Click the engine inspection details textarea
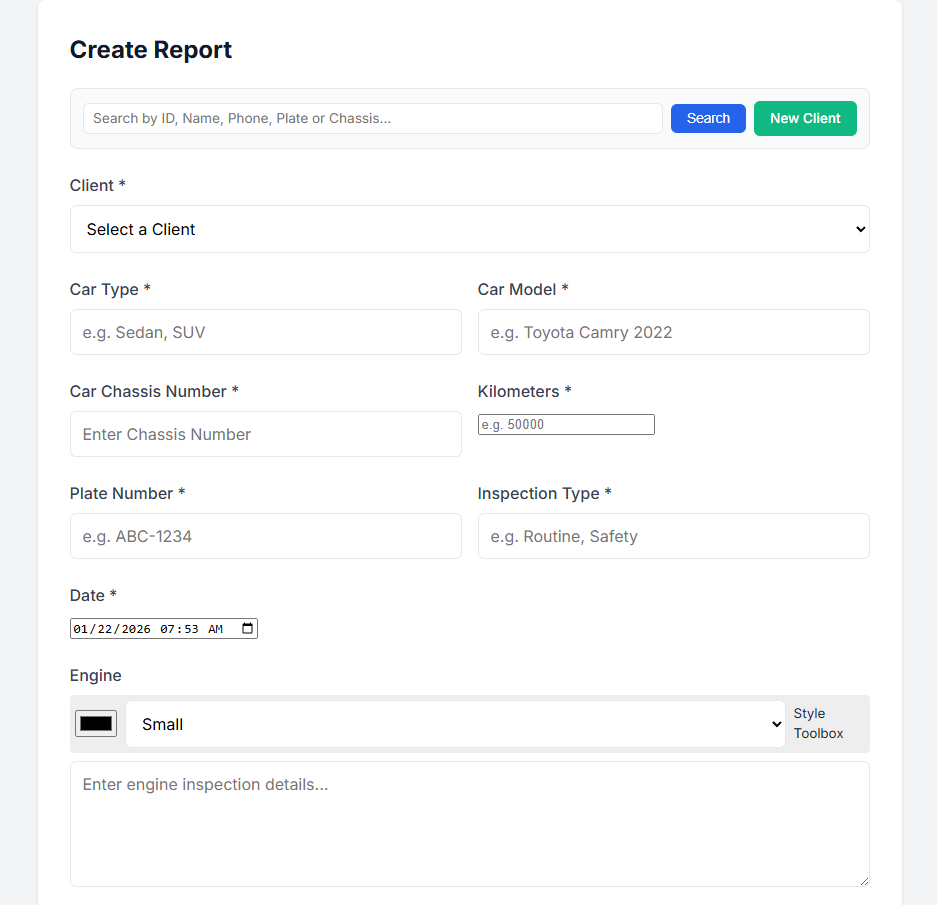Viewport: 937px width, 905px height. (x=470, y=822)
